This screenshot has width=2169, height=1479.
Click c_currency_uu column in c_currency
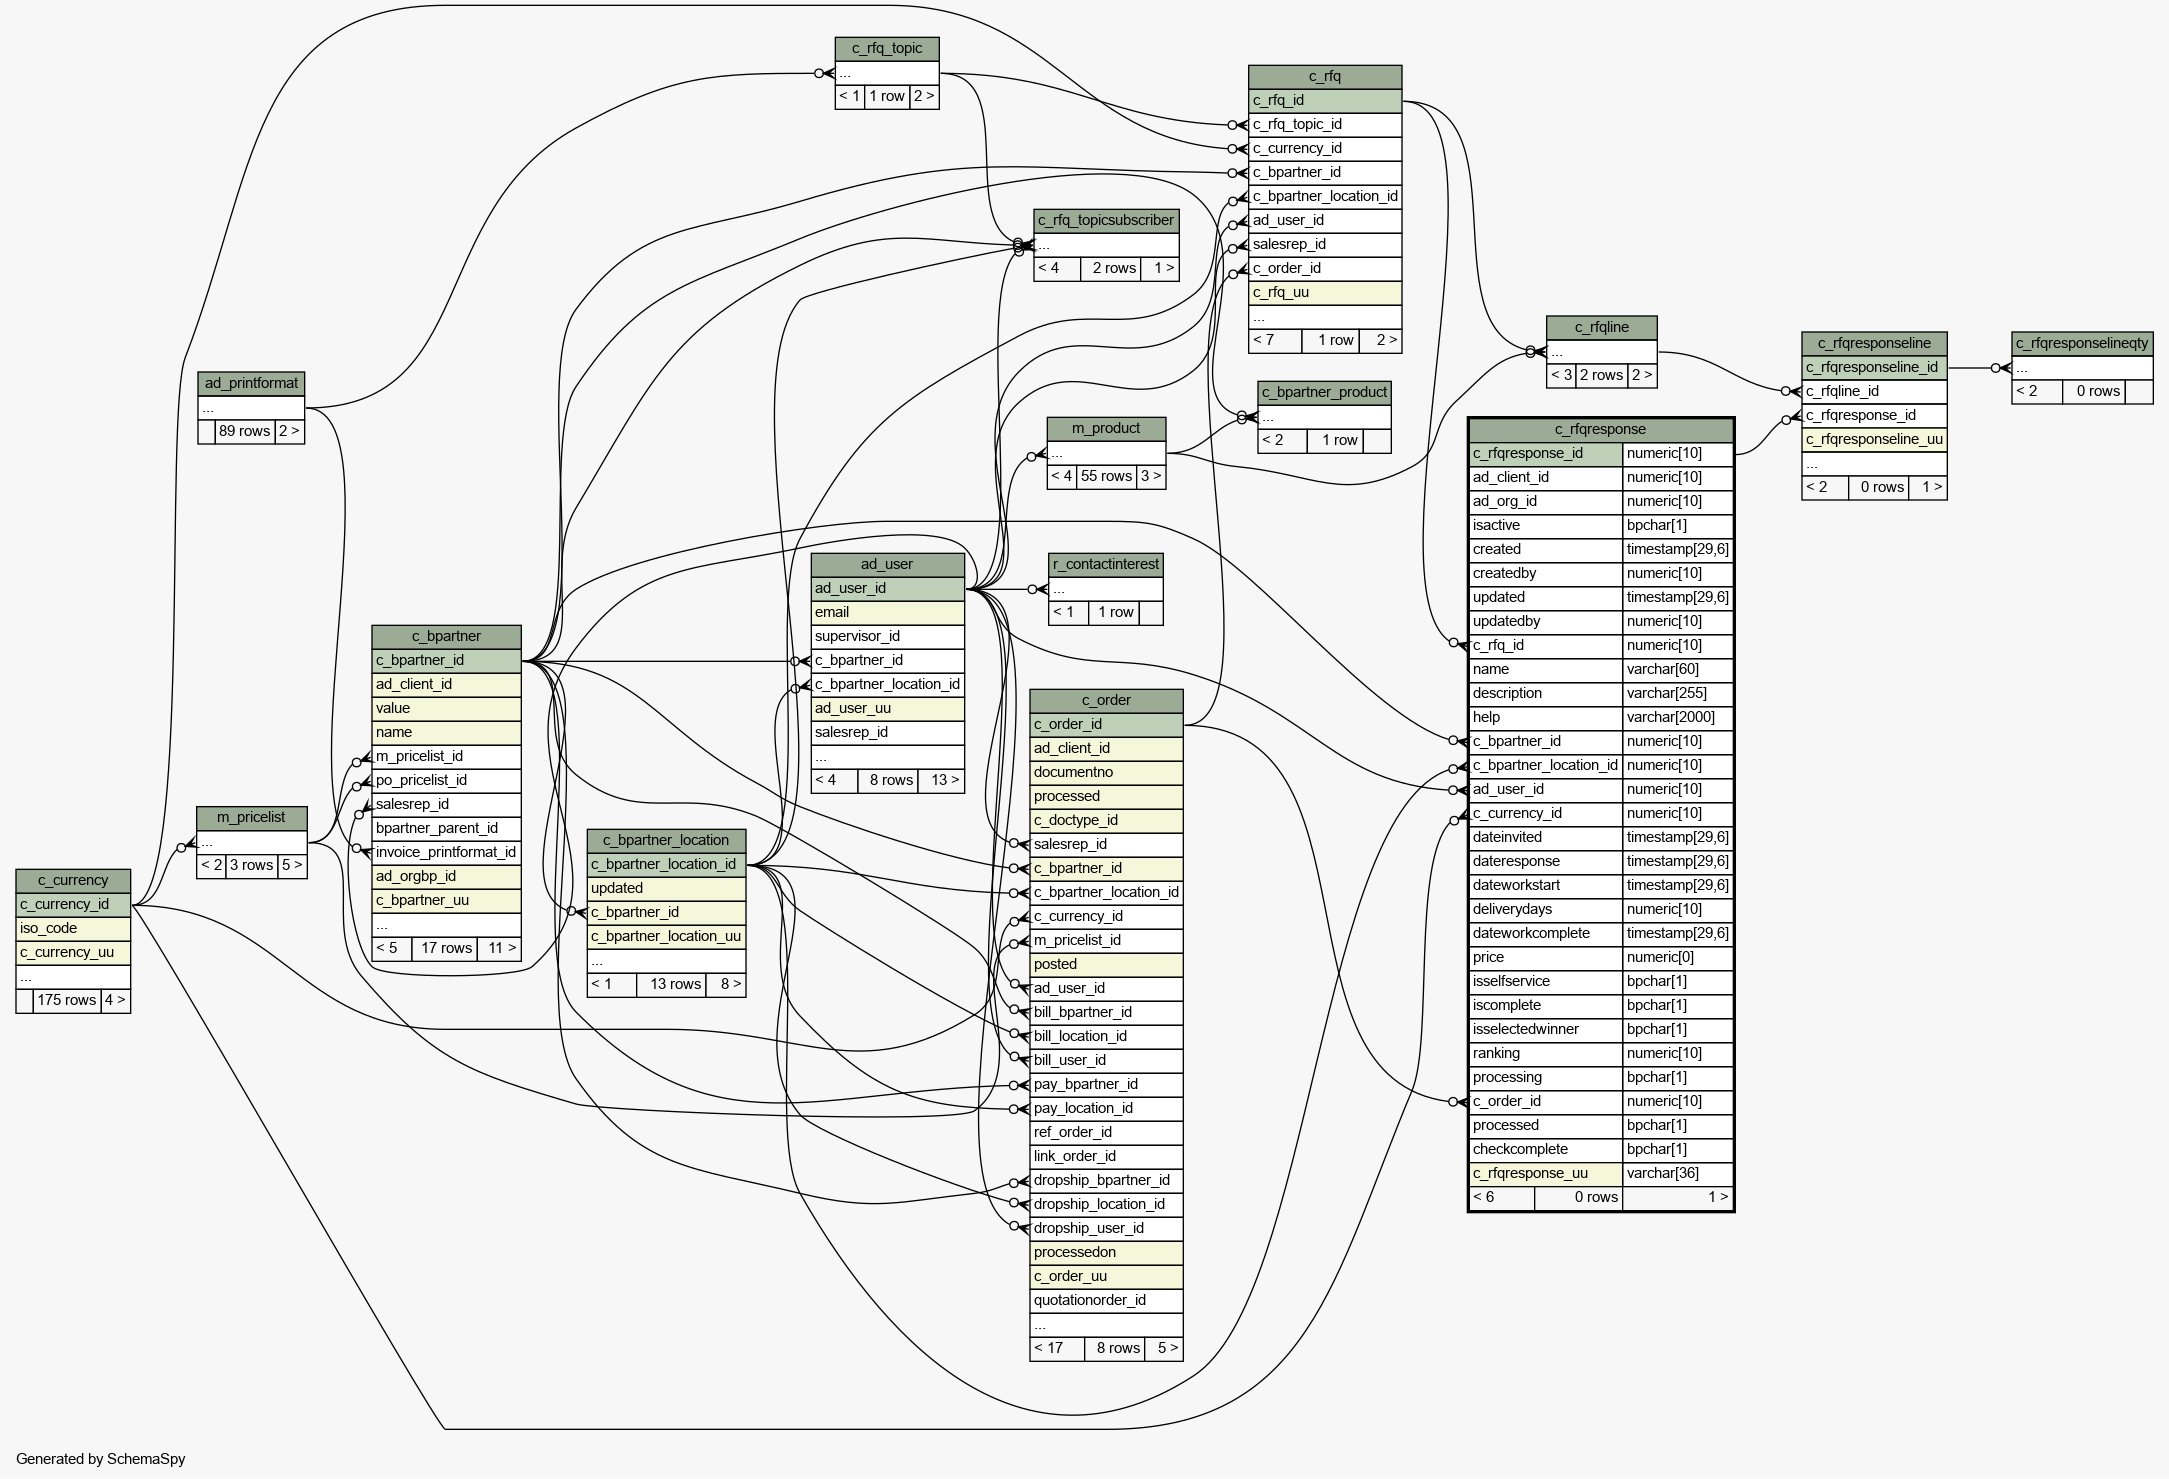click(73, 953)
